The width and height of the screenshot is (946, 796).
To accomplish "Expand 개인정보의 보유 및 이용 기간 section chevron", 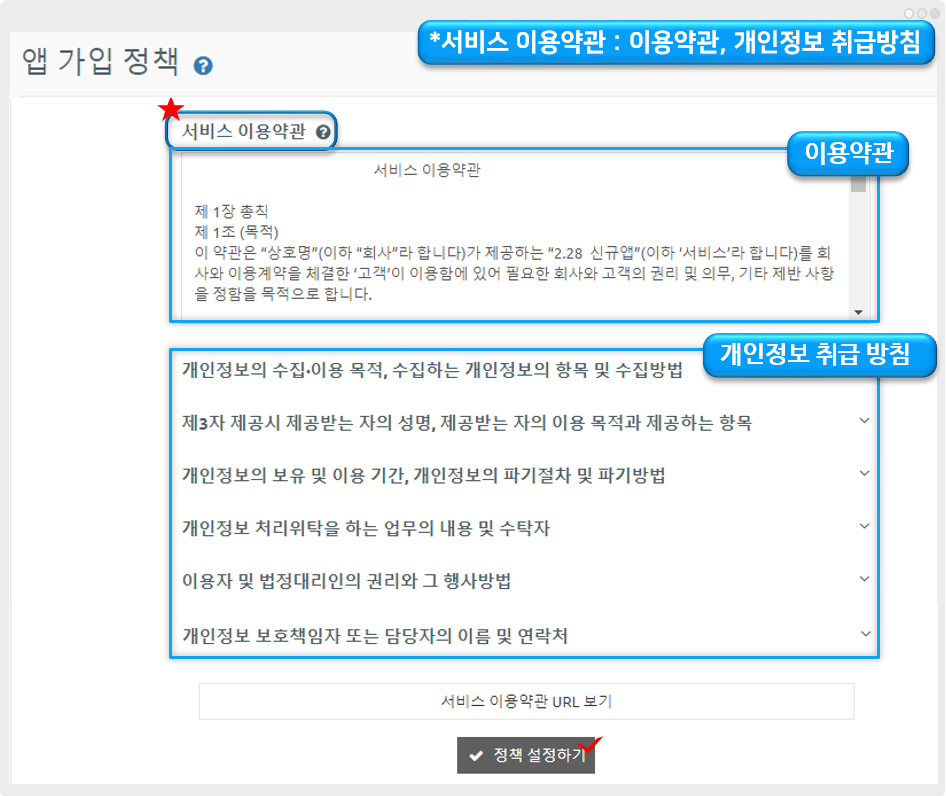I will [x=864, y=474].
